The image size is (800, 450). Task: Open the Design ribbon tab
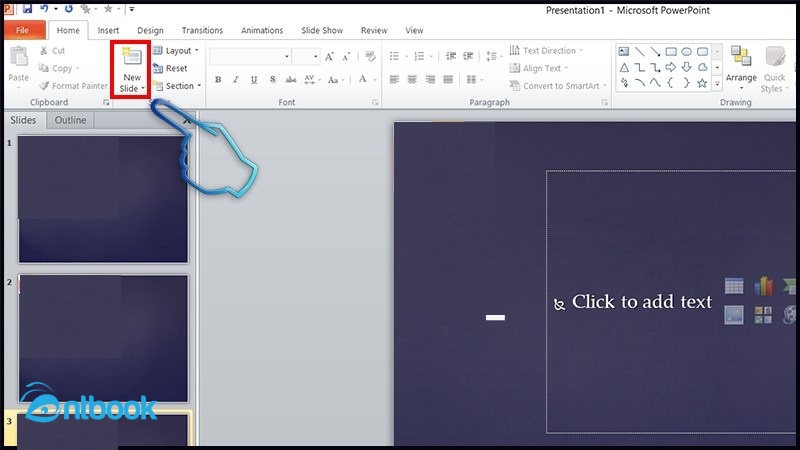150,31
